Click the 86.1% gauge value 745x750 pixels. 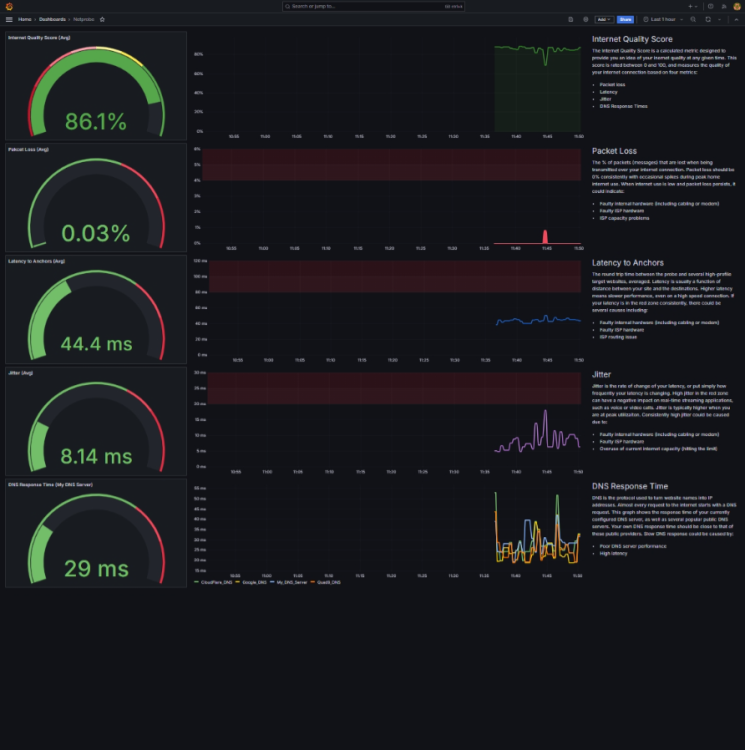96,121
